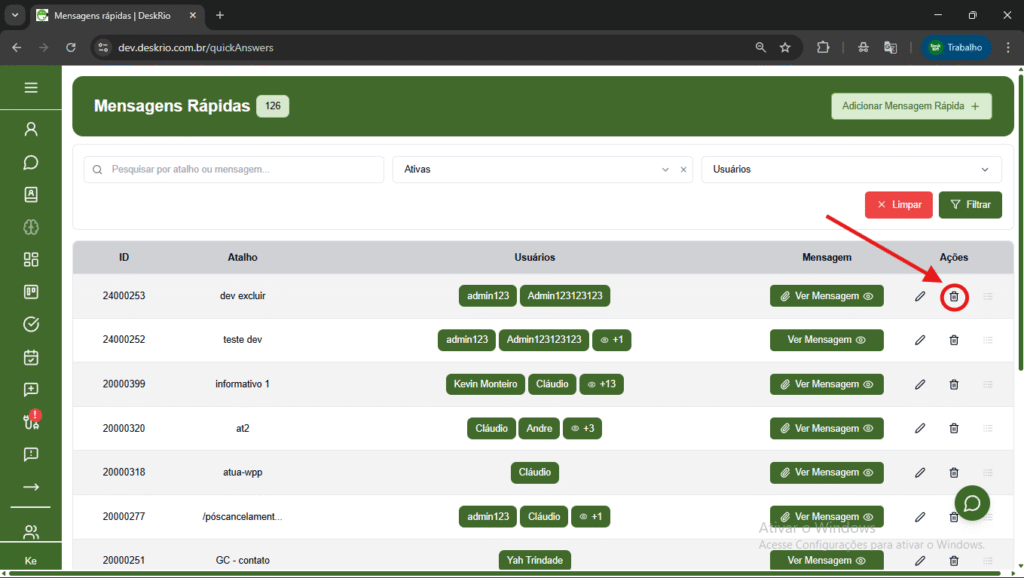Click the hamburger menu icon in sidebar
1024x578 pixels.
coord(31,88)
